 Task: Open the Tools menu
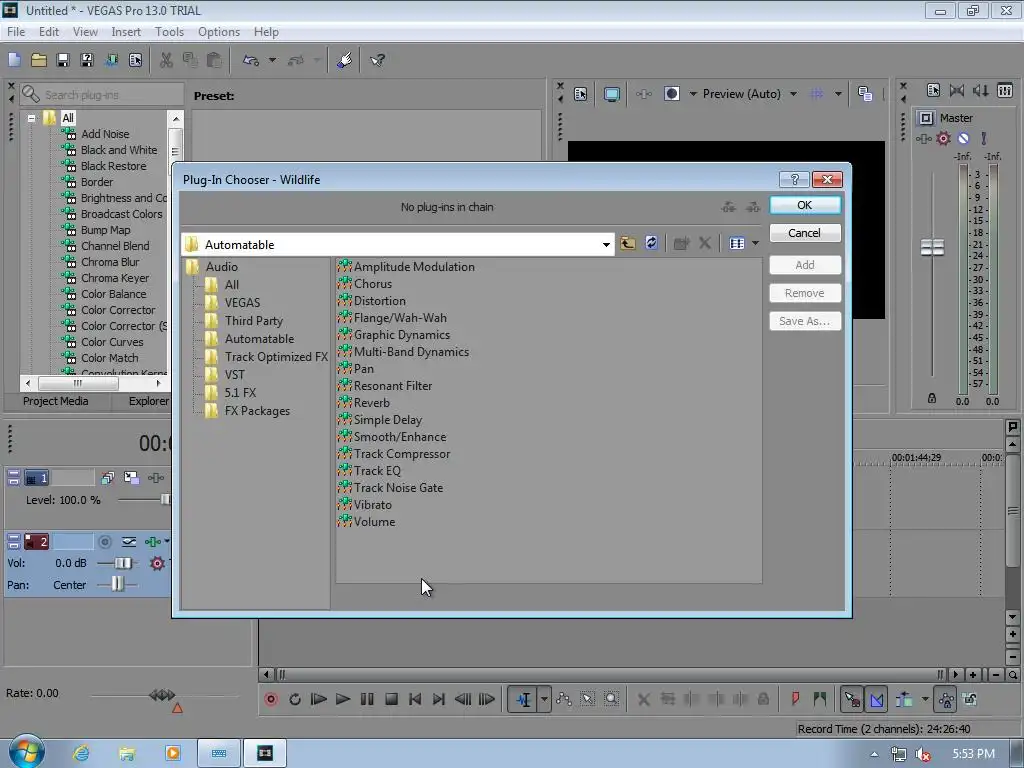coord(169,31)
